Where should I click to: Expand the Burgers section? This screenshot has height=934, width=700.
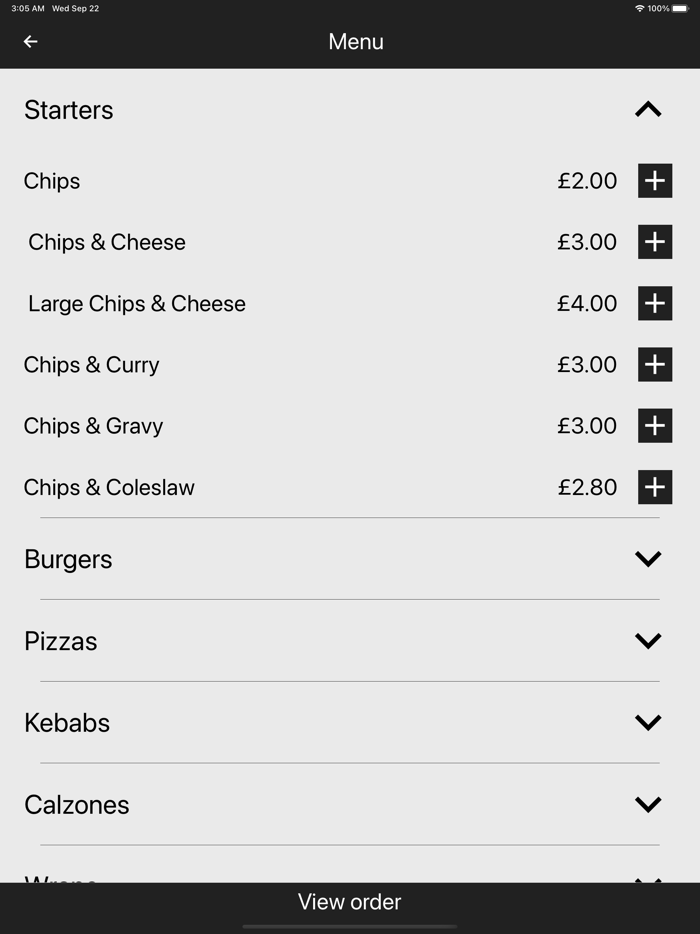tap(648, 558)
